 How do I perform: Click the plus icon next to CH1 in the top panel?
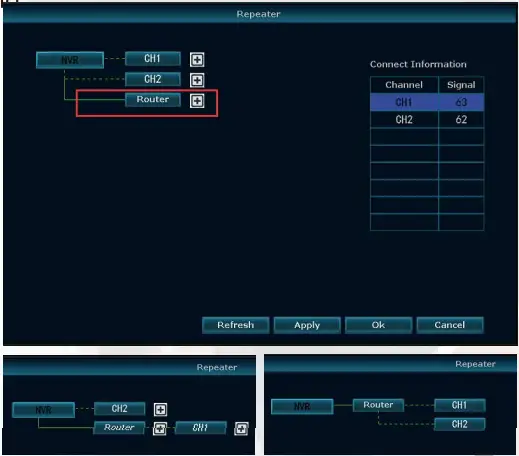197,60
